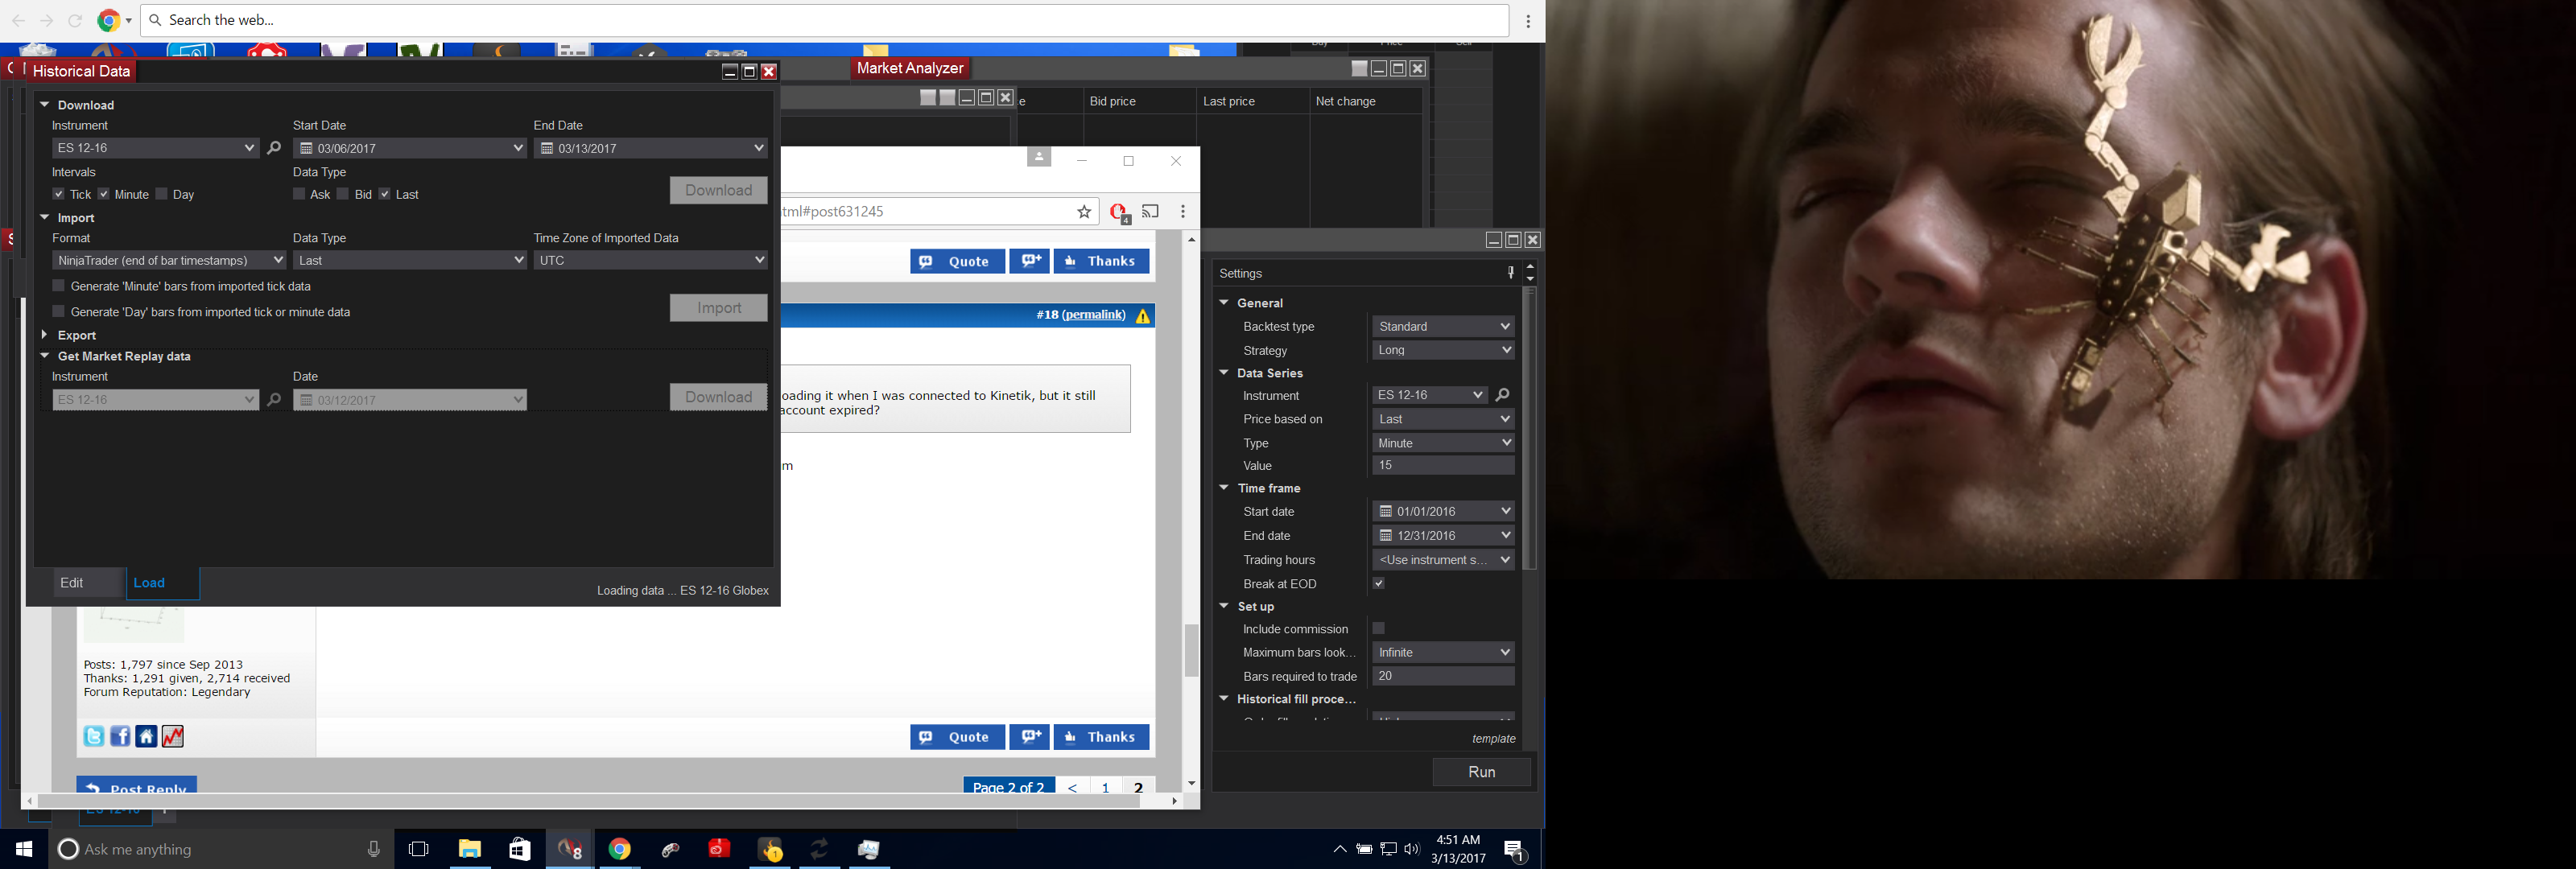Image resolution: width=2576 pixels, height=869 pixels.
Task: Click the multi-quote plus icon at top of post
Action: pos(1029,261)
